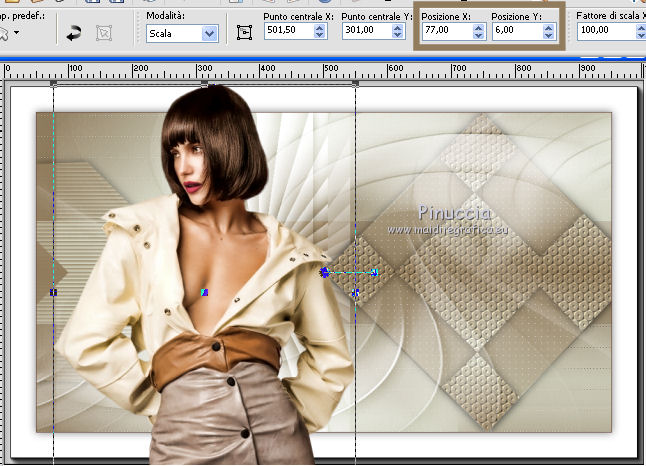Screen dimensions: 646x466
Task: Decrease Punto centrale Y with down arrow
Action: pyautogui.click(x=398, y=35)
